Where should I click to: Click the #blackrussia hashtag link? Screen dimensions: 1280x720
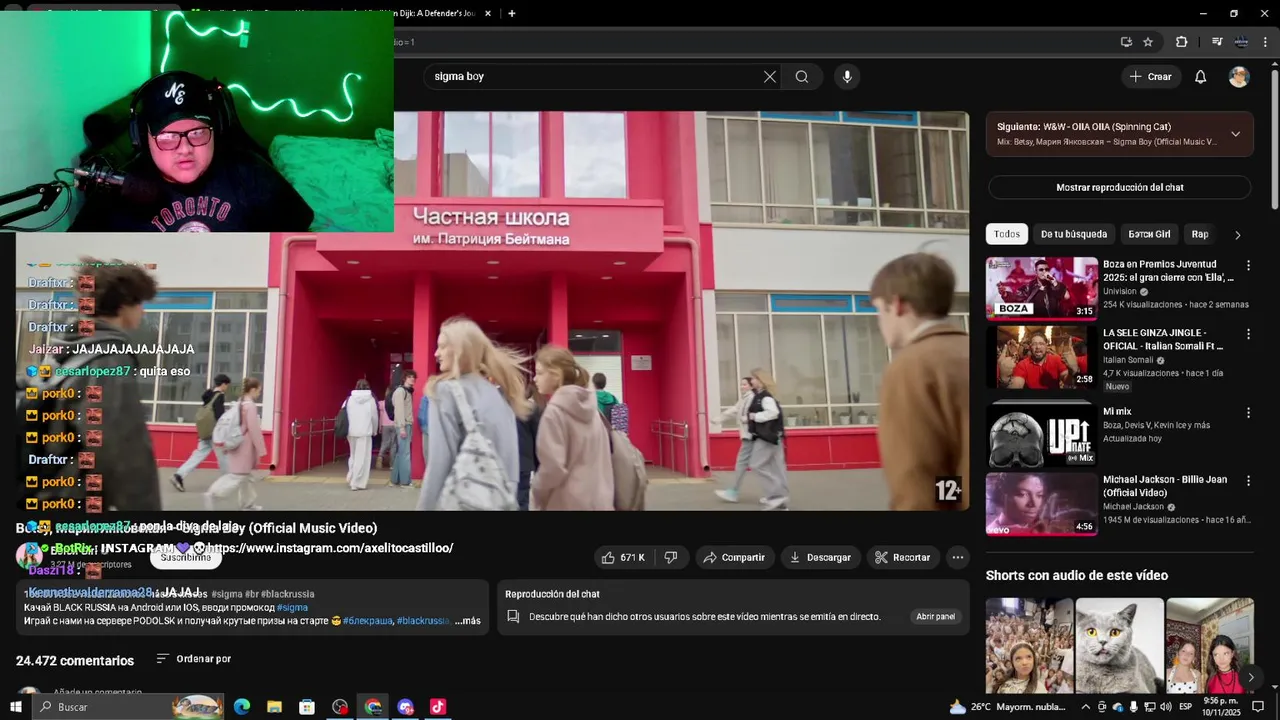423,621
